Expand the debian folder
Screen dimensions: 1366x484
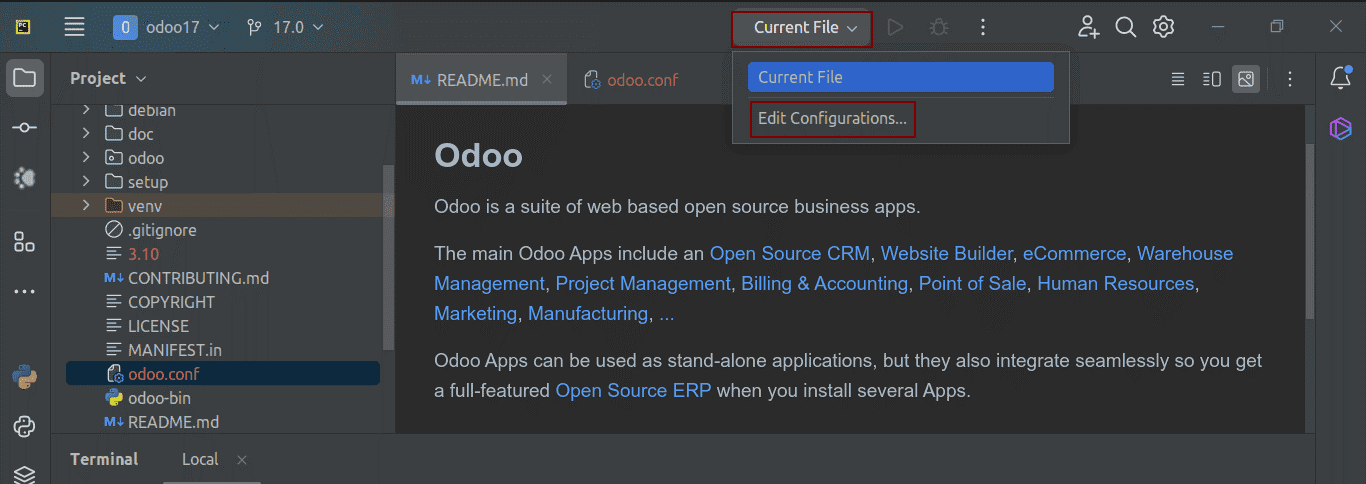(86, 110)
